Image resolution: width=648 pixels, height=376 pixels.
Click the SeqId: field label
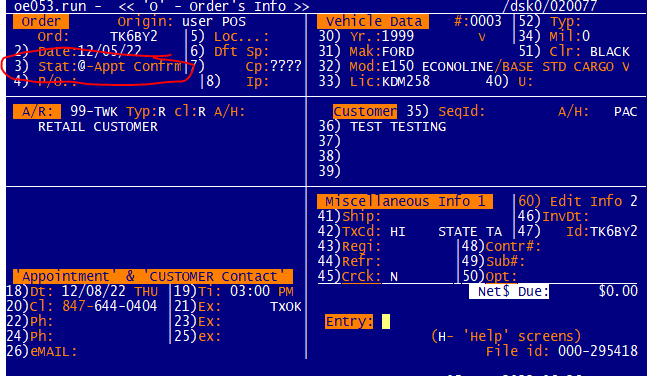point(462,112)
